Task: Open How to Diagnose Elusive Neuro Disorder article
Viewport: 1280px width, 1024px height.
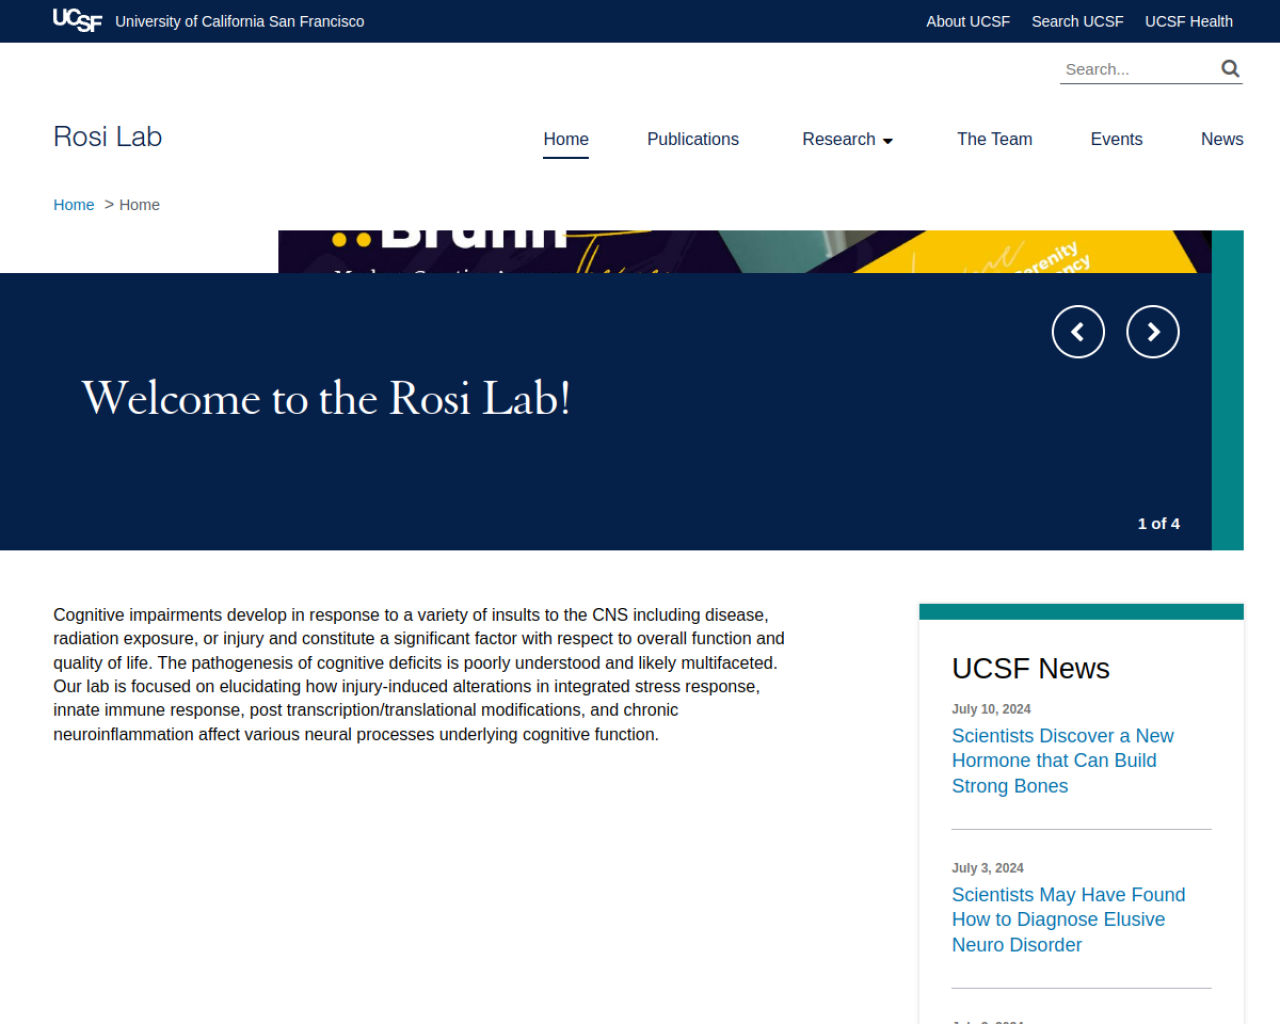Action: 1069,920
